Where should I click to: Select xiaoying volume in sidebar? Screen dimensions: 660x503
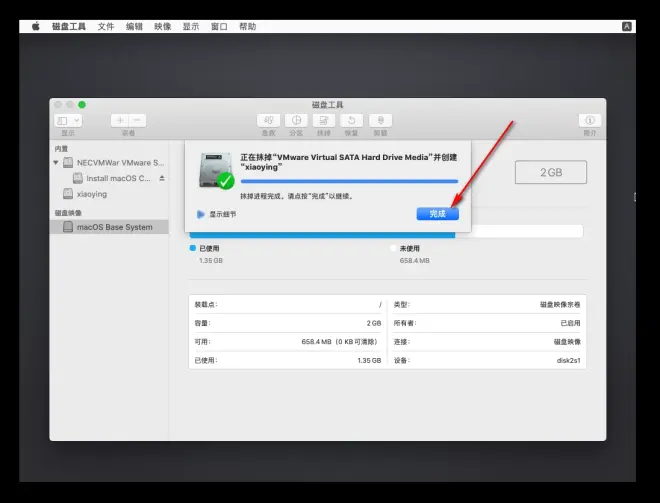(x=109, y=194)
